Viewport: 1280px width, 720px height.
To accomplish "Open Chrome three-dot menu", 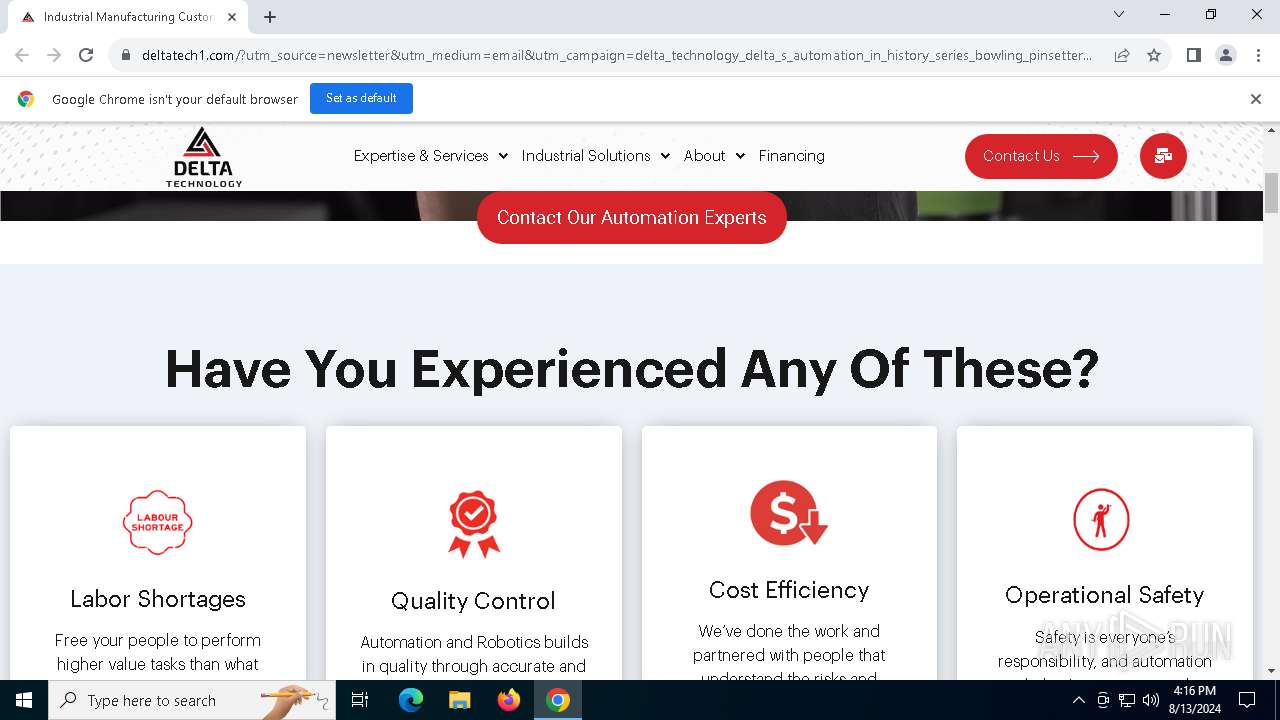I will (x=1258, y=55).
